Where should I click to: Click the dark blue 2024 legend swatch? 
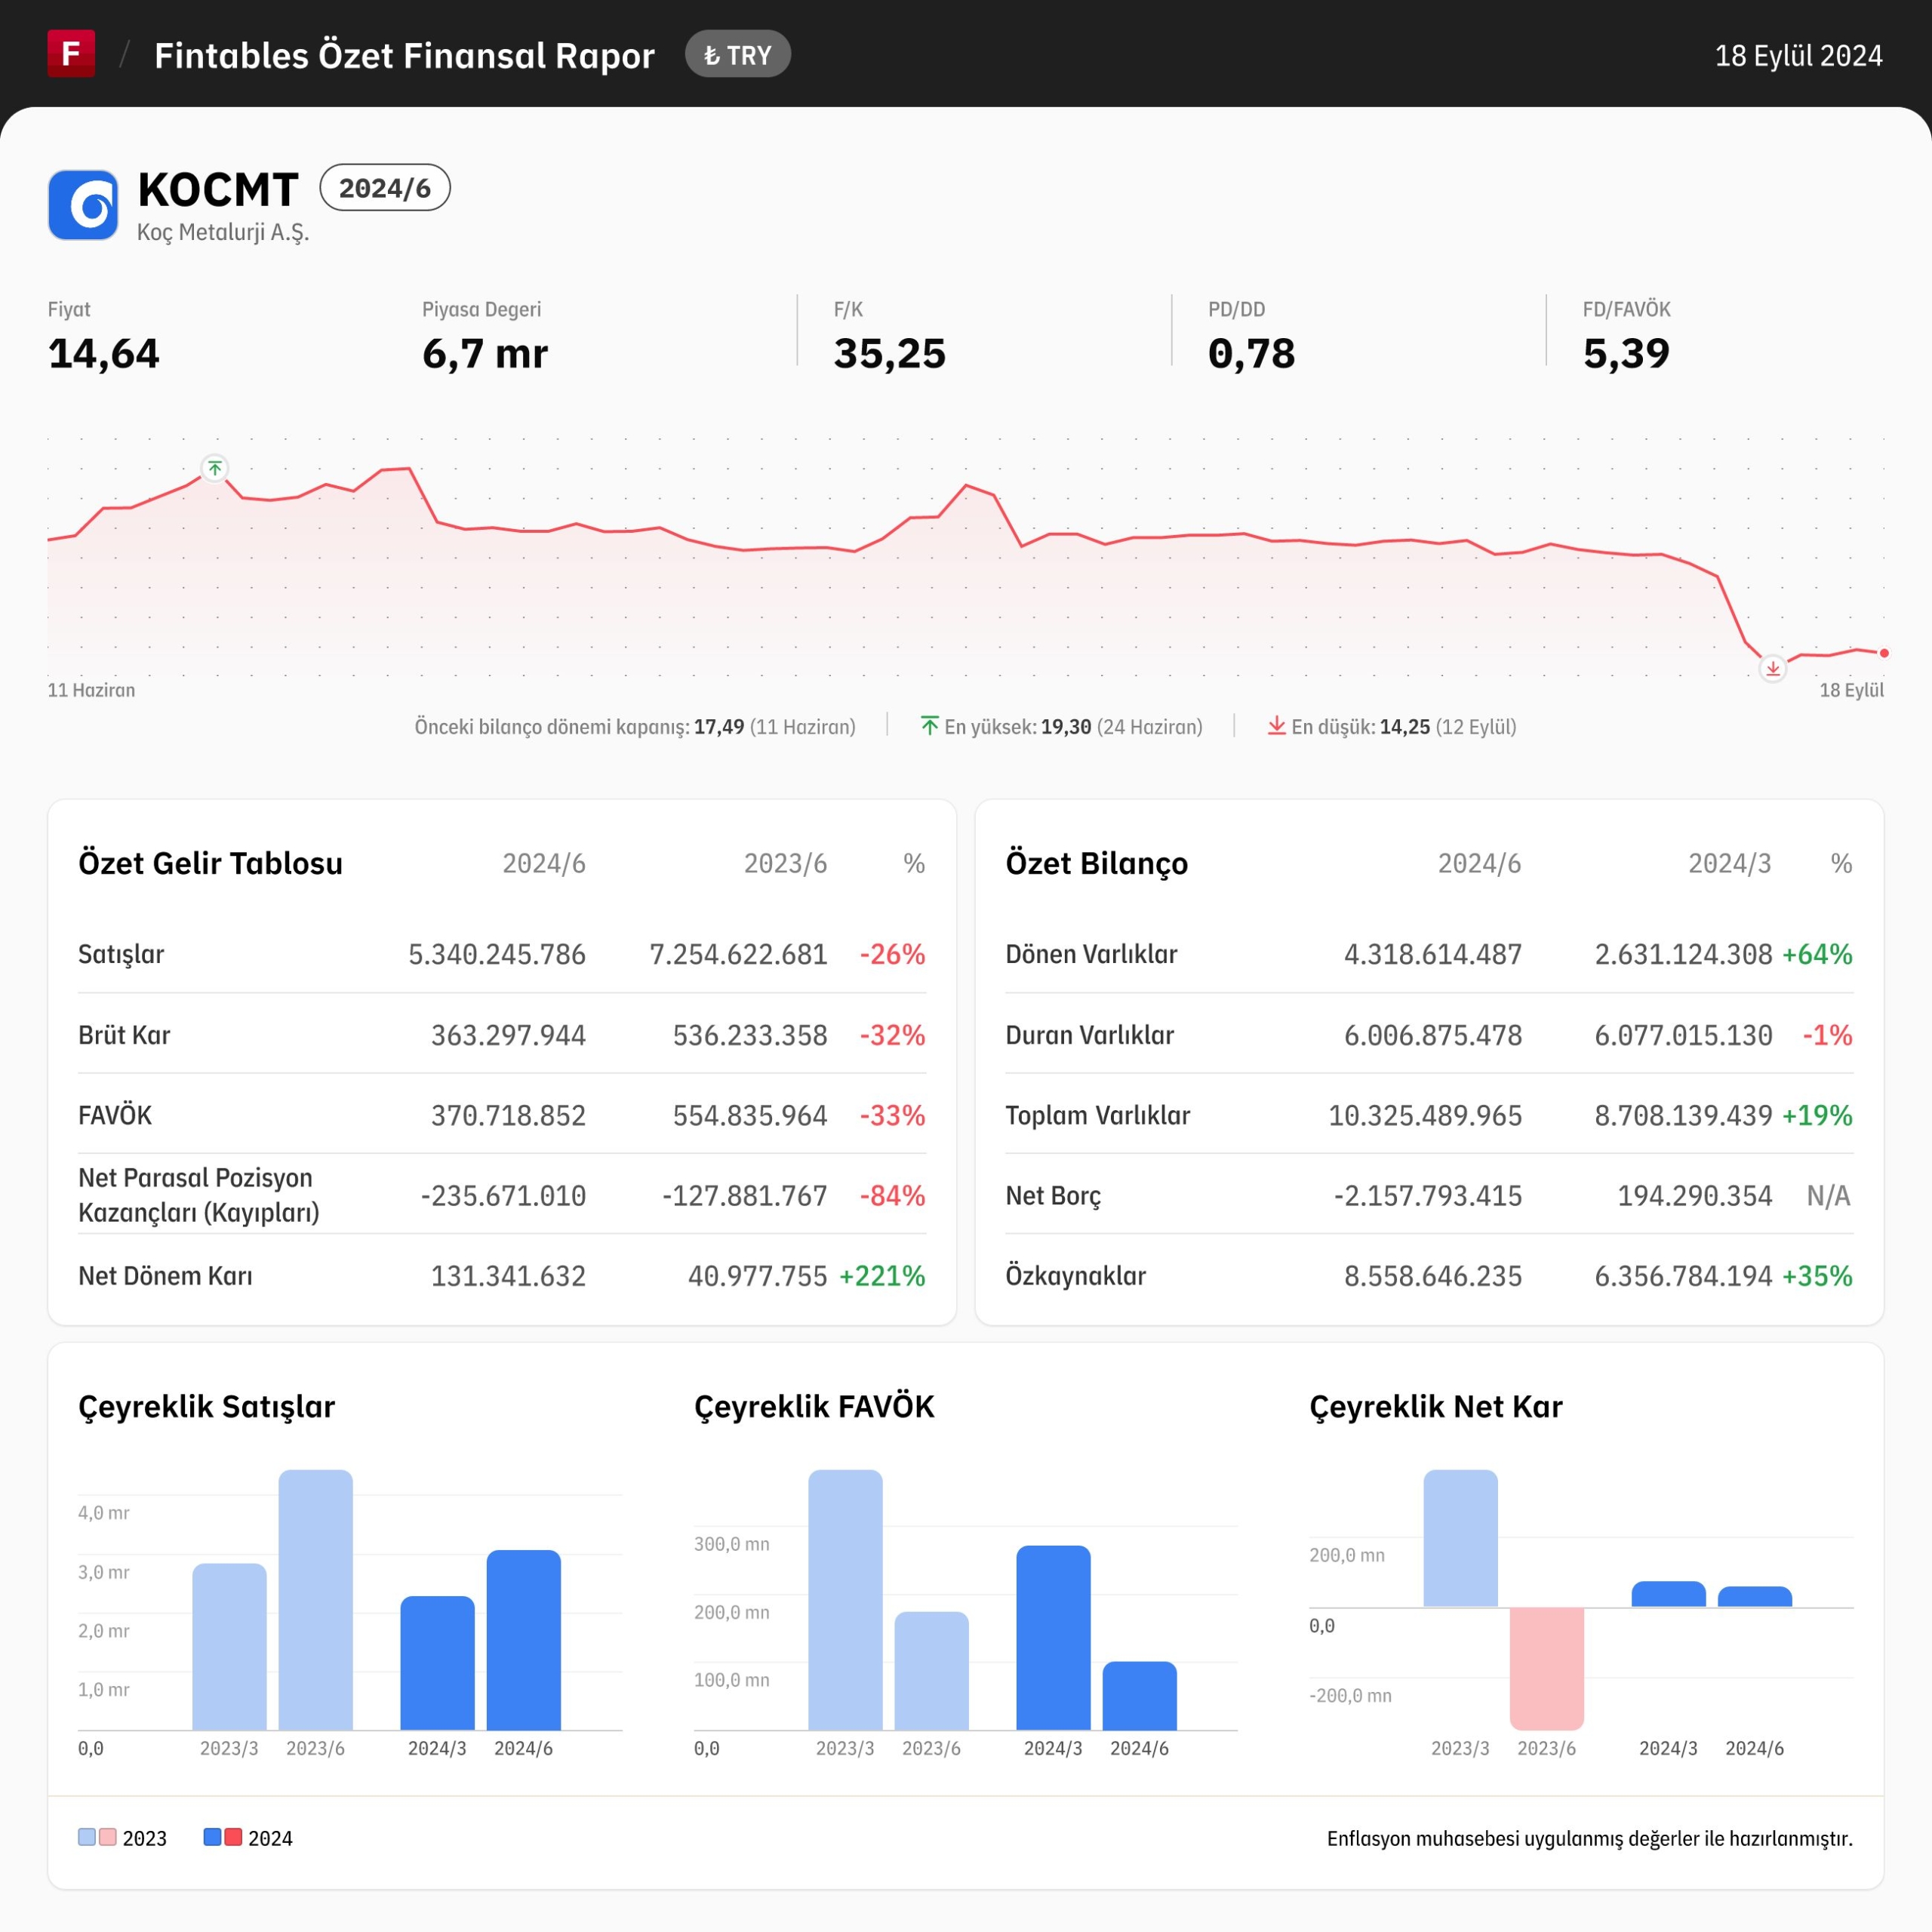tap(212, 1837)
